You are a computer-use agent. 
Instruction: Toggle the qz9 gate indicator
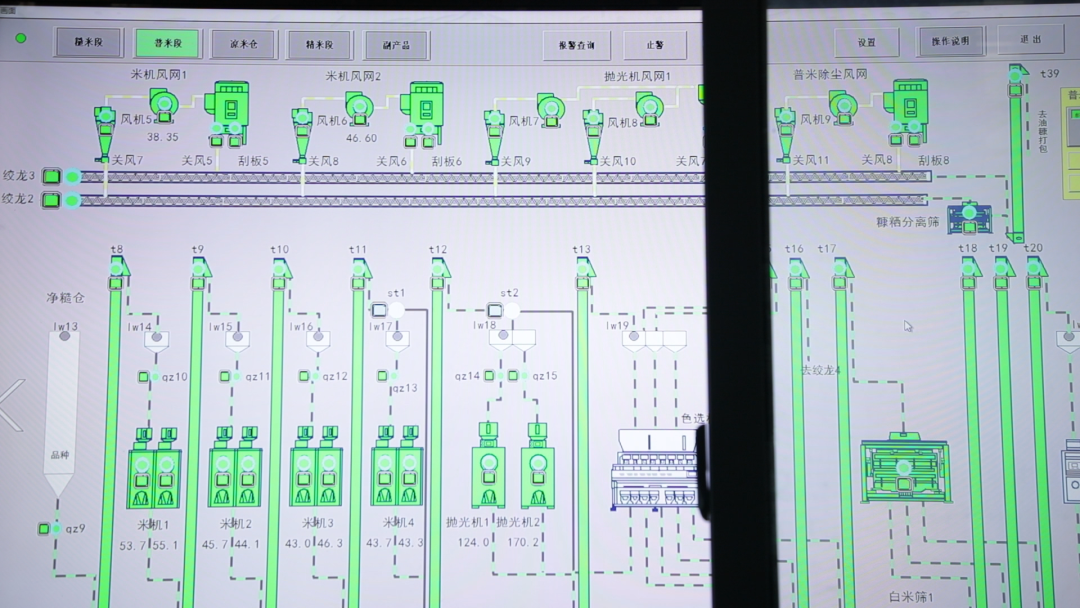click(x=45, y=529)
